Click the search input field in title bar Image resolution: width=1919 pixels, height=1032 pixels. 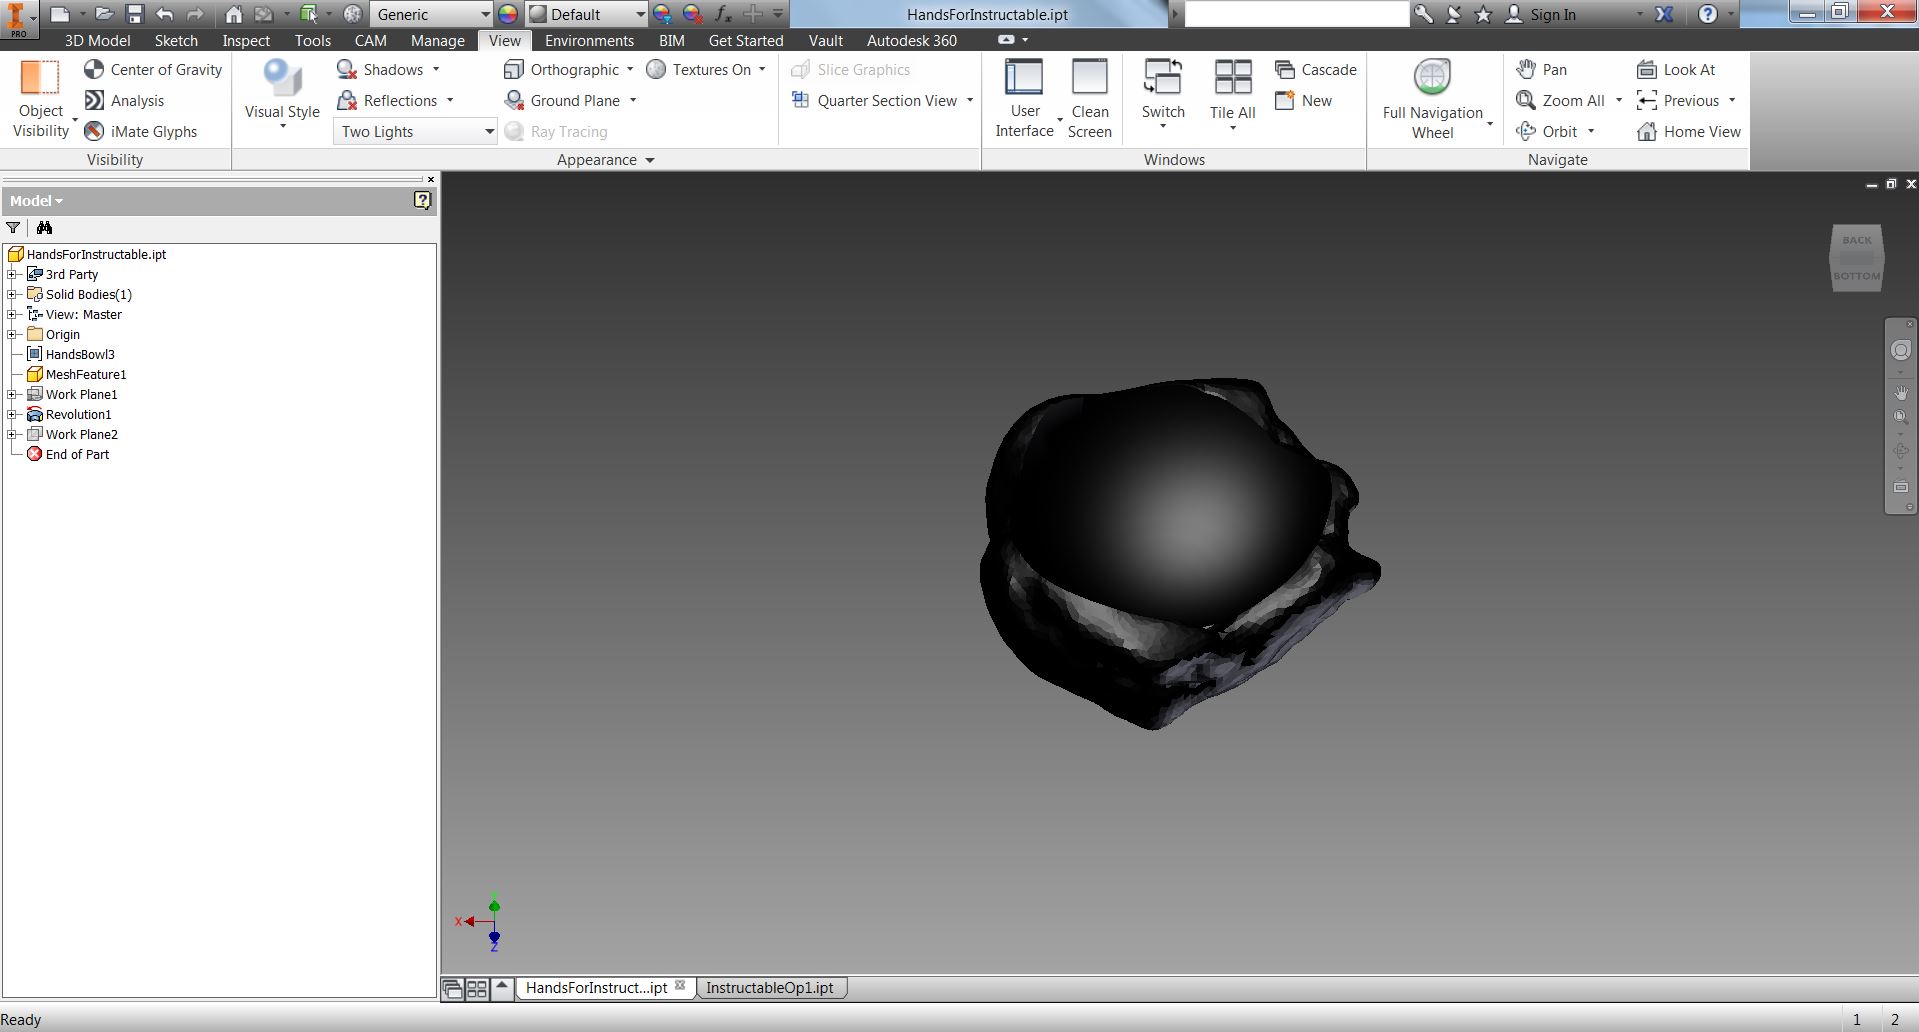(x=1296, y=14)
